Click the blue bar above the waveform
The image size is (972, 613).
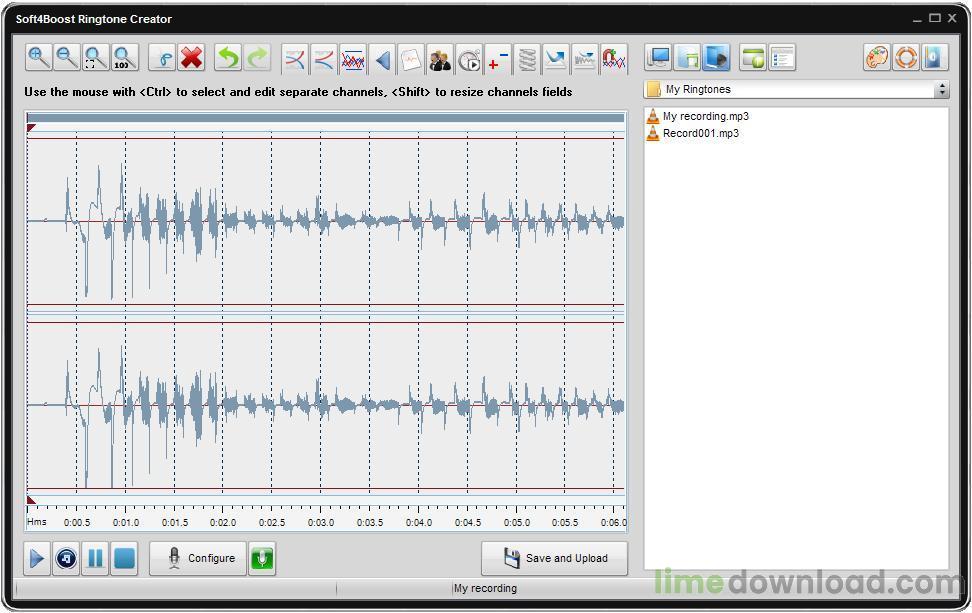point(325,118)
